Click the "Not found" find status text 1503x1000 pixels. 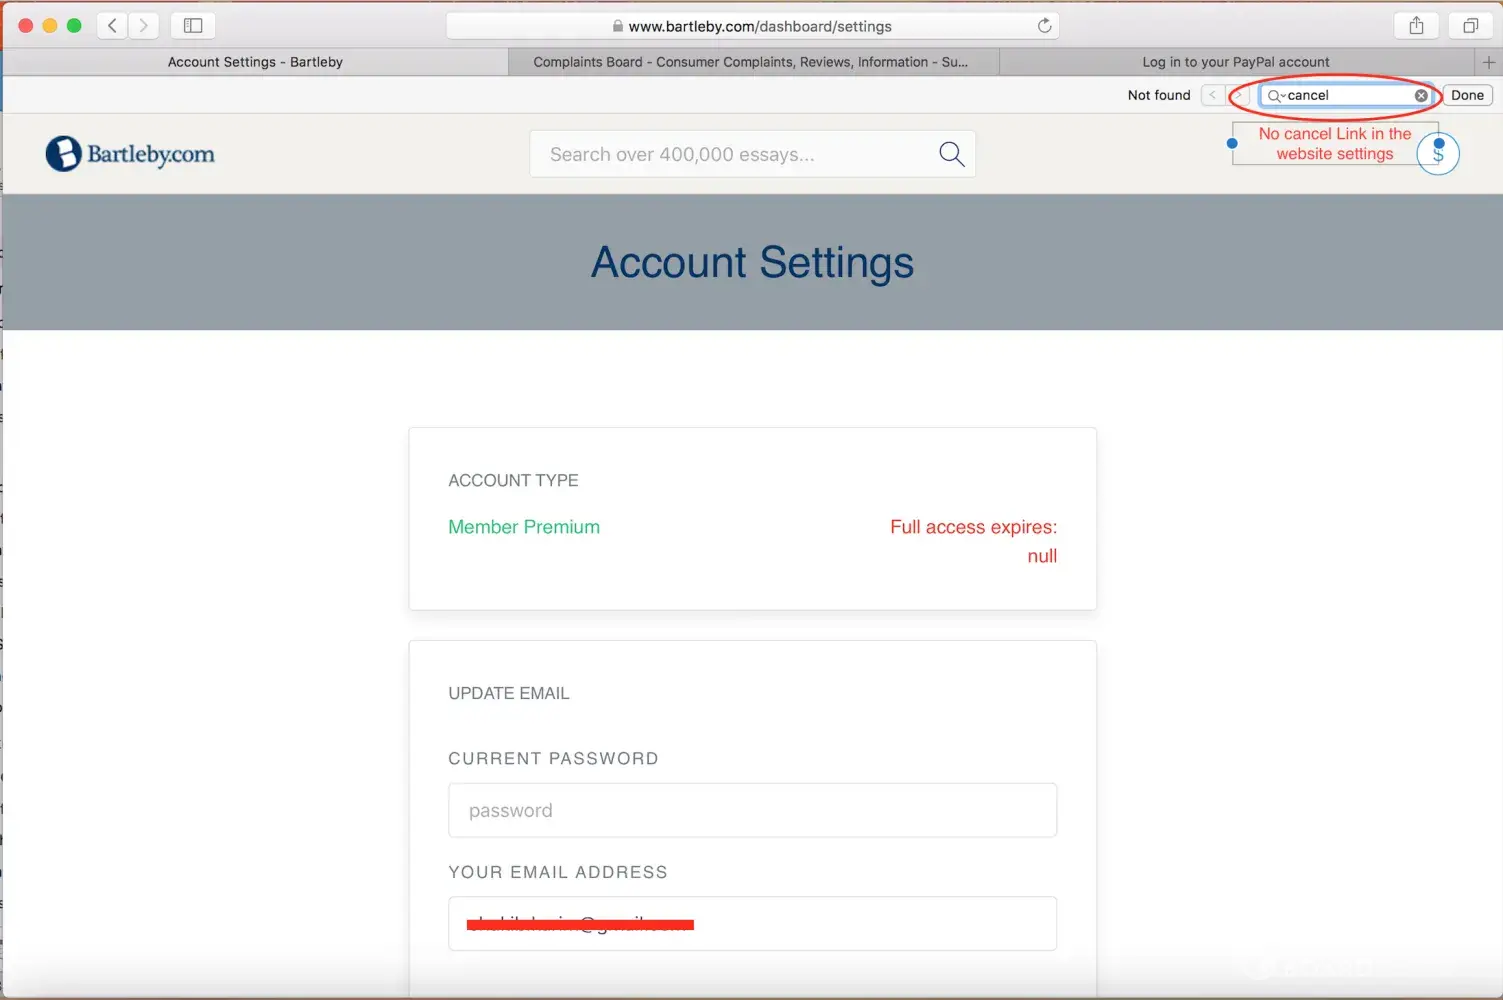1159,95
